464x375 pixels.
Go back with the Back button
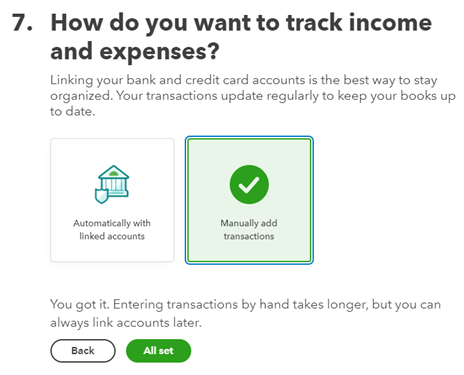[83, 351]
